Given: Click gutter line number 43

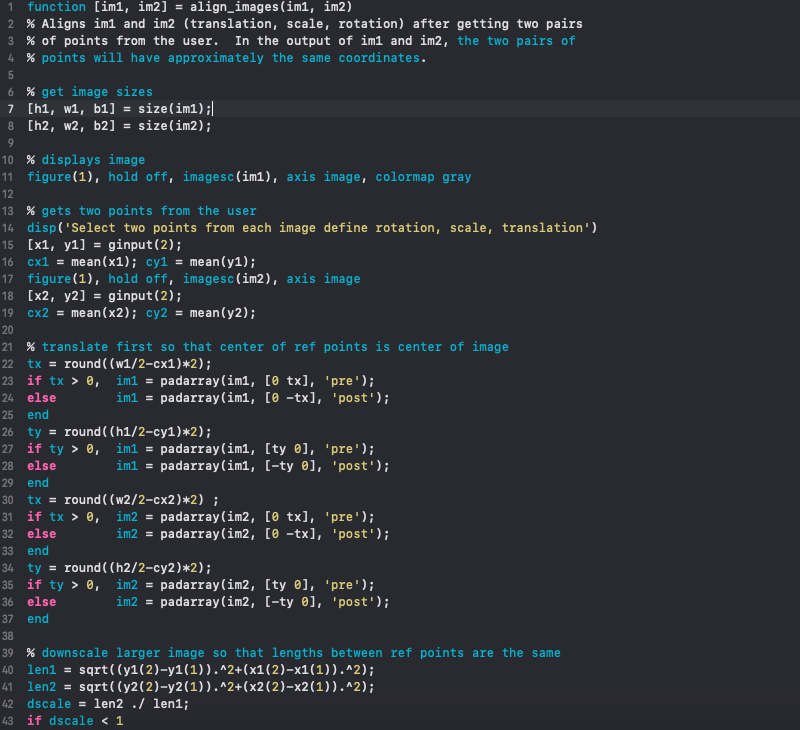Looking at the screenshot, I should (x=8, y=721).
